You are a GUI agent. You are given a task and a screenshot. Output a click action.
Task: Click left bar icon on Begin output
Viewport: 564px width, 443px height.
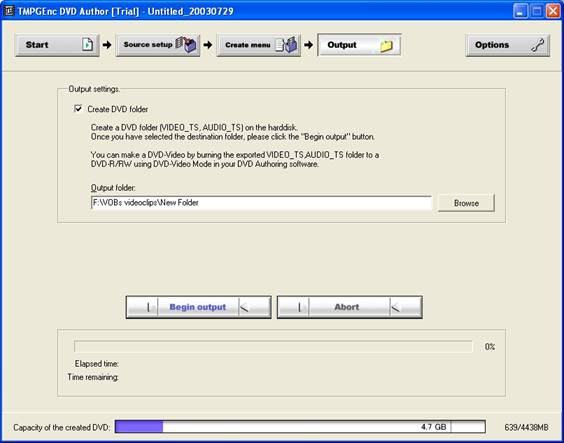147,307
